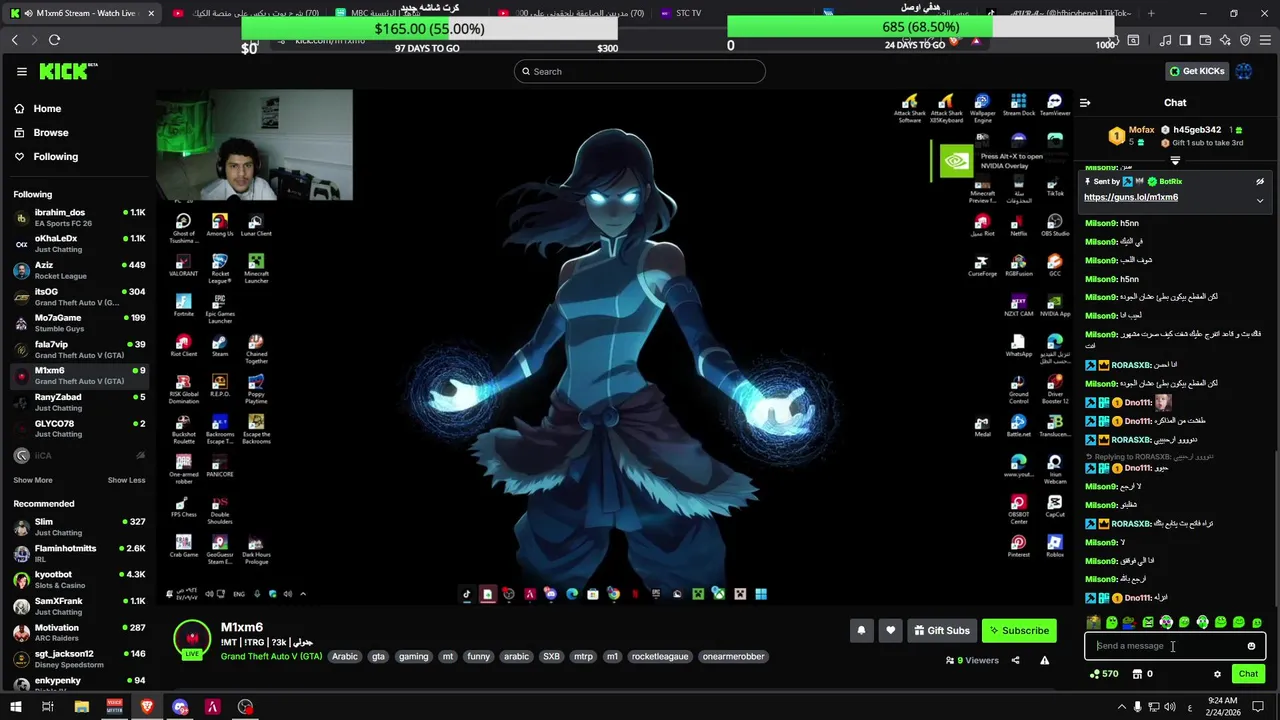1280x720 pixels.
Task: Open a new browser tab
Action: pyautogui.click(x=1151, y=13)
